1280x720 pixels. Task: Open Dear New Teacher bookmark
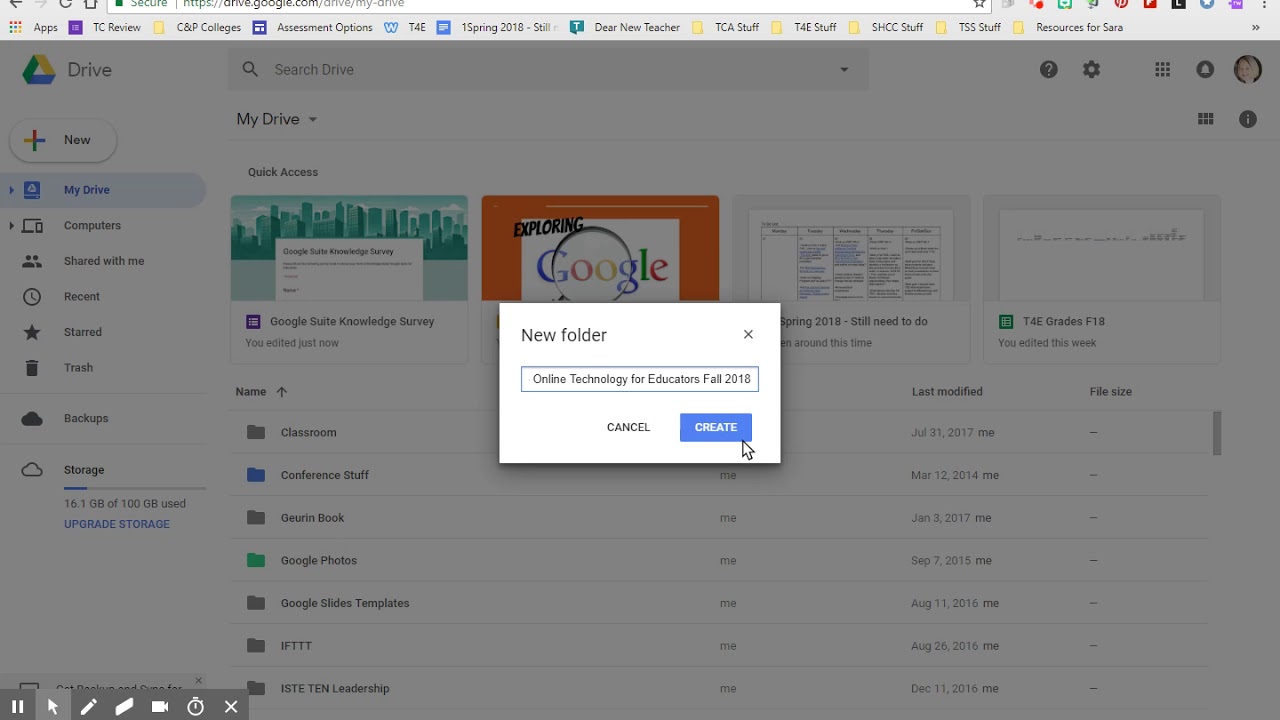point(625,28)
